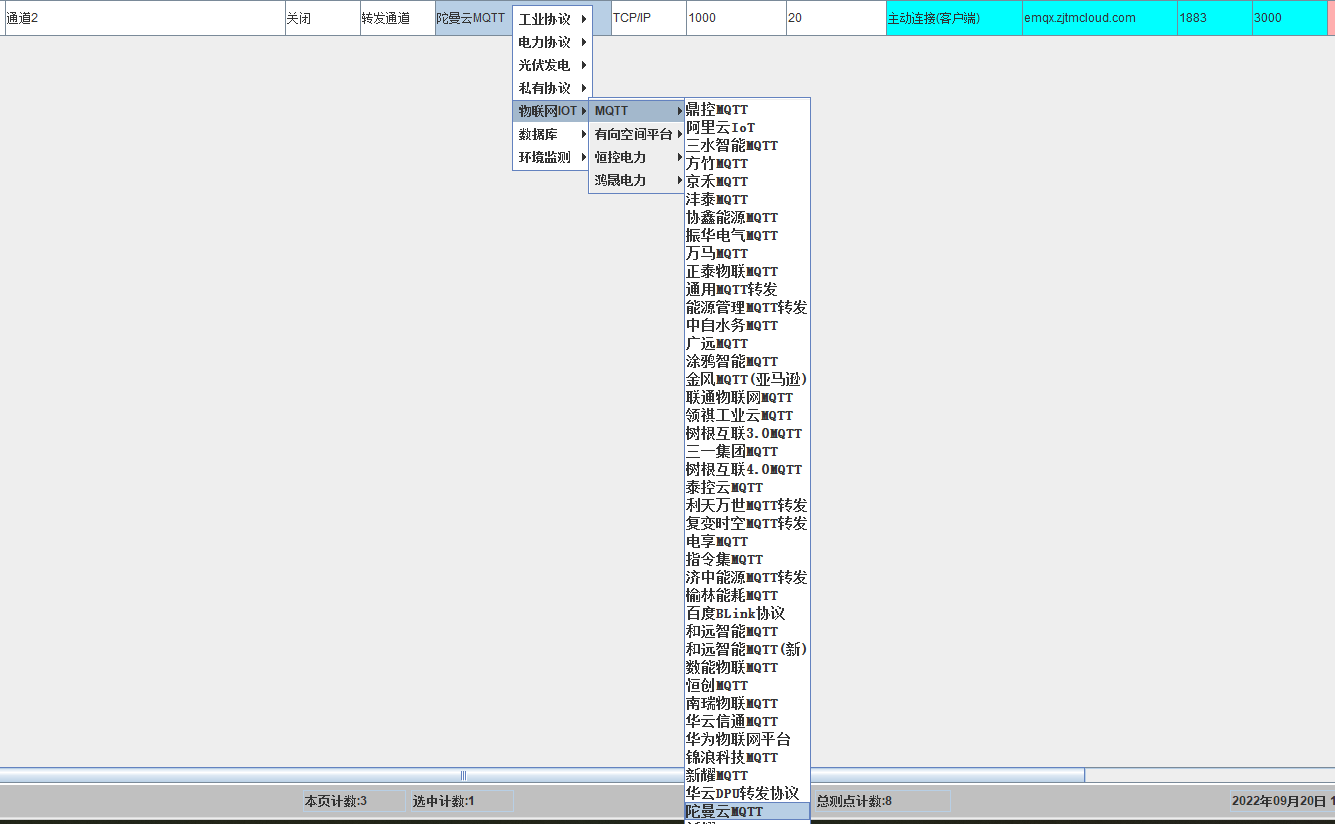Select 华为物联网平台 entry
The width and height of the screenshot is (1335, 824).
point(747,740)
